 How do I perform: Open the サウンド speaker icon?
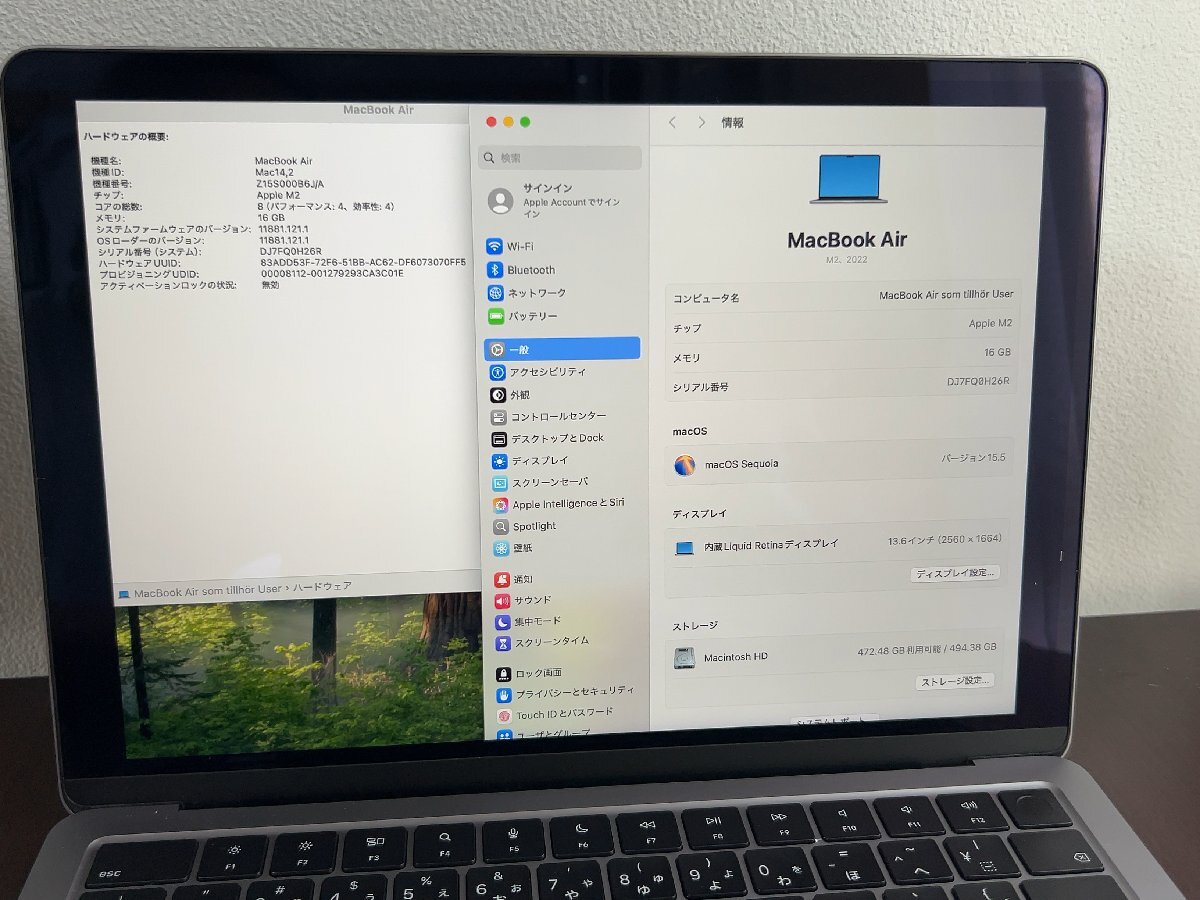point(503,601)
